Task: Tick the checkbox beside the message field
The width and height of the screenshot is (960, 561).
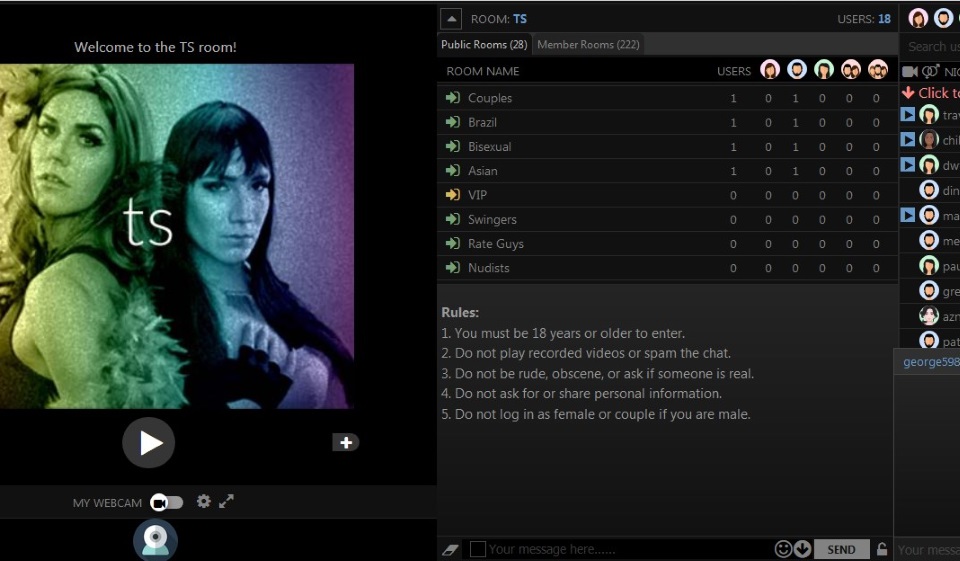Action: [478, 549]
